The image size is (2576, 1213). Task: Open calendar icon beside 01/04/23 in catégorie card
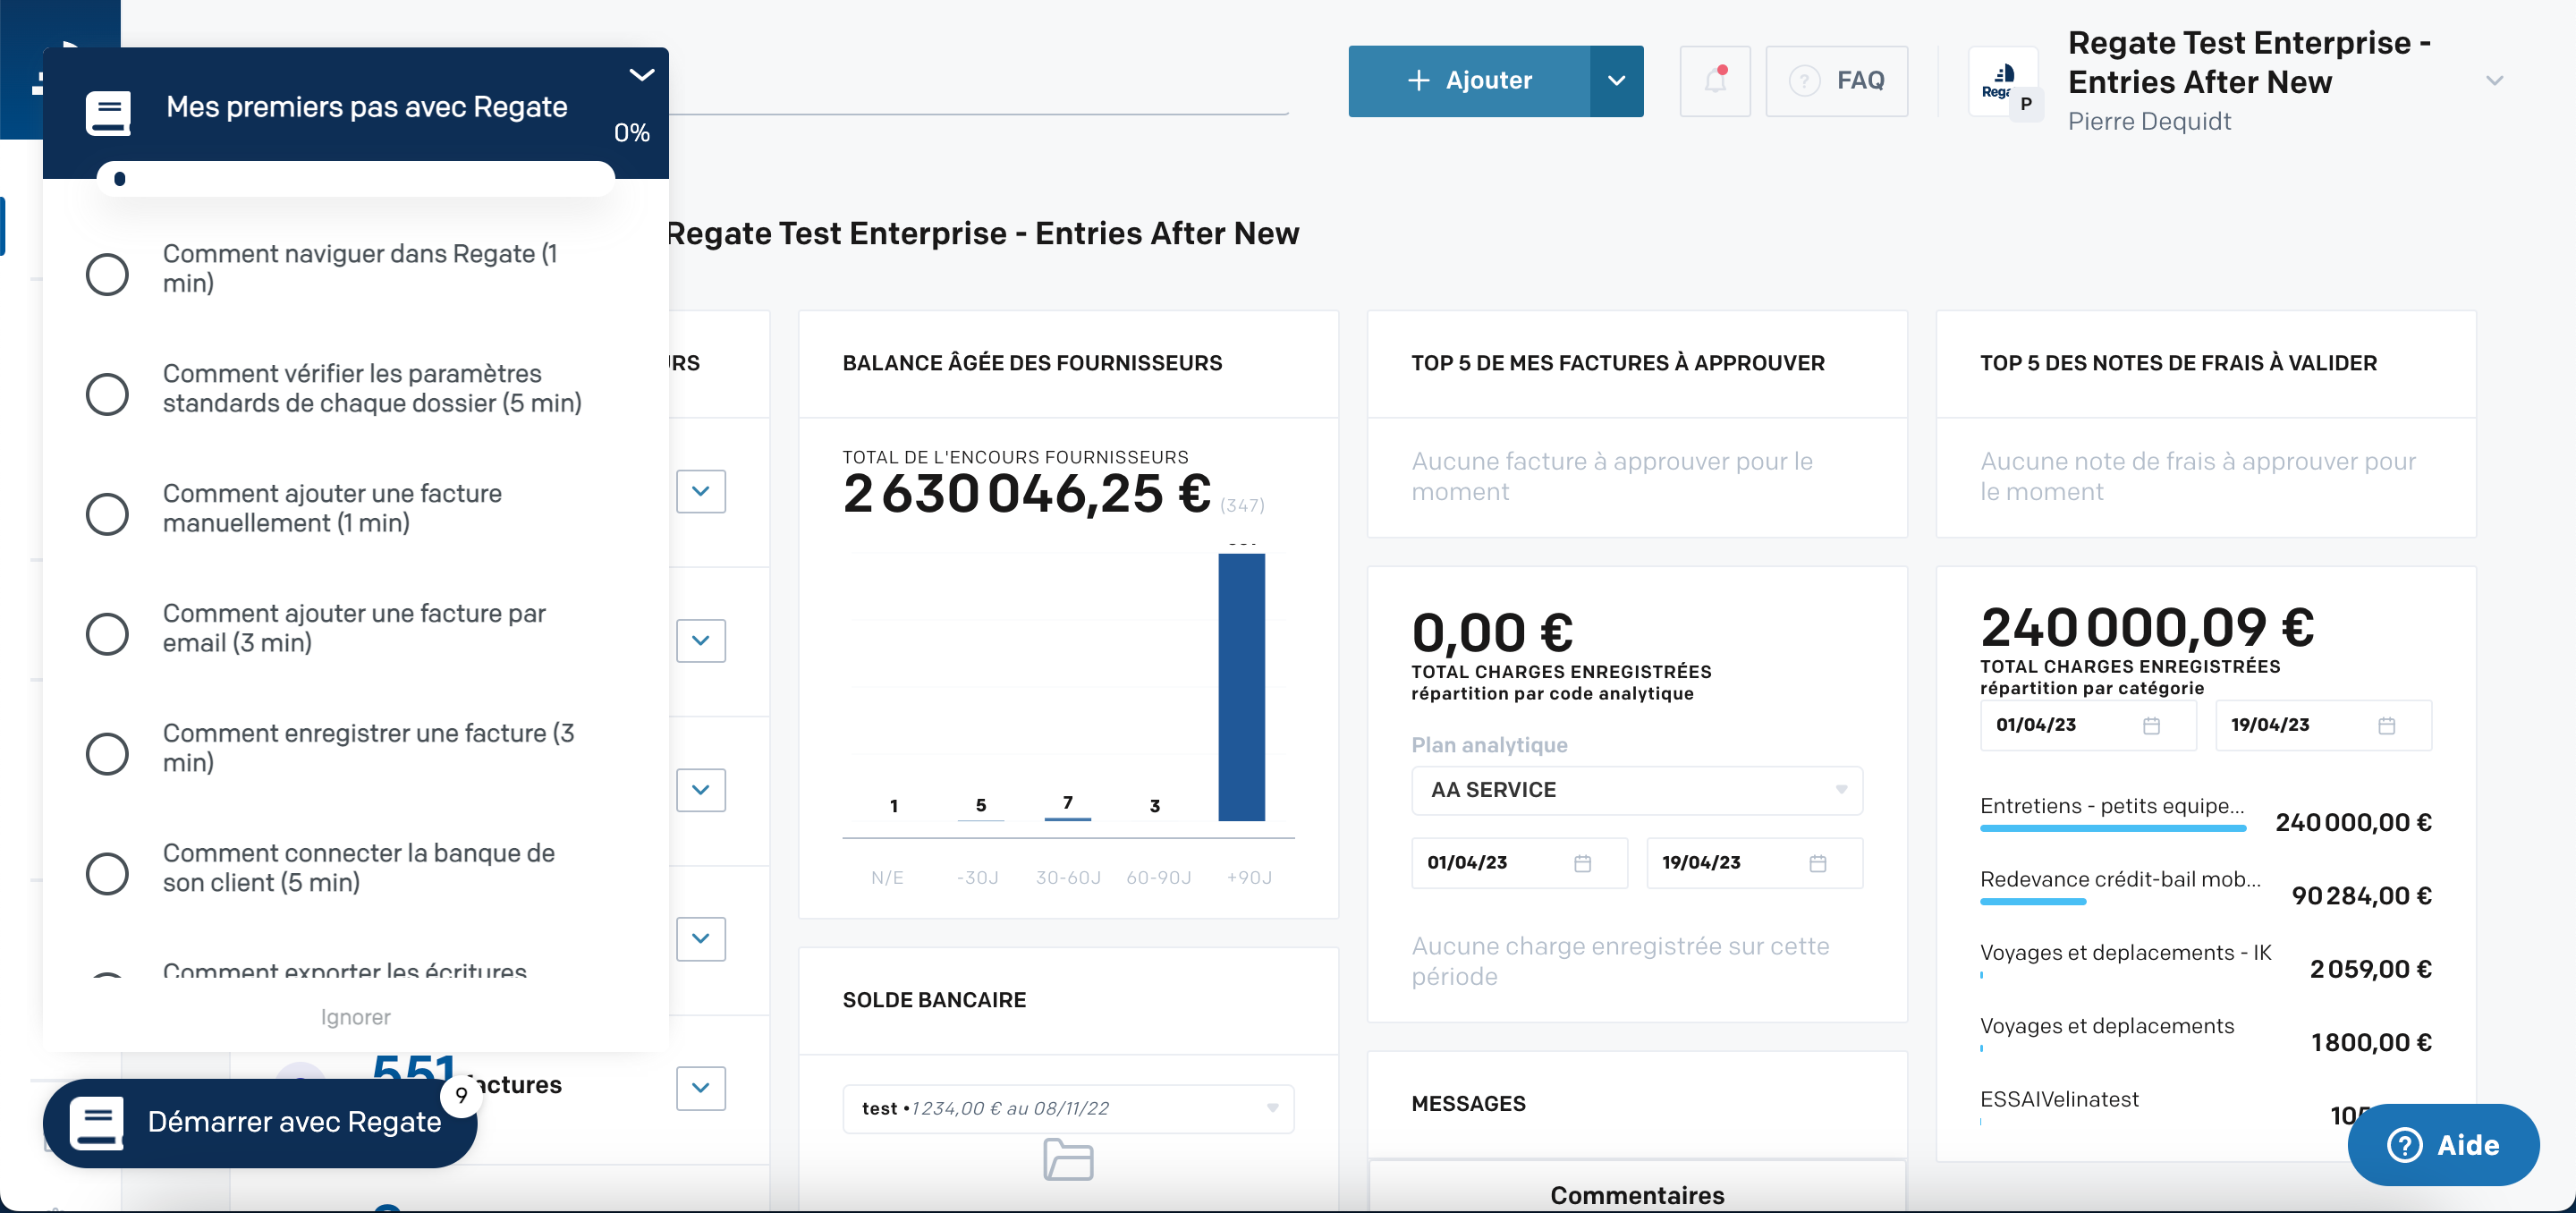tap(2151, 725)
